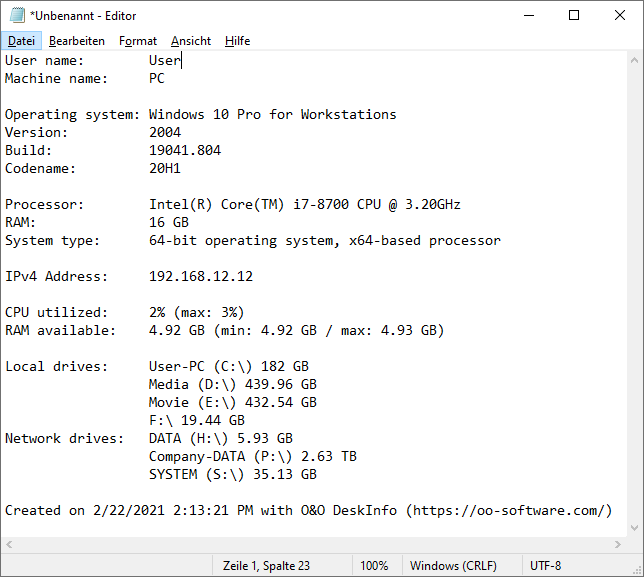
Task: Click the horizontal scrollbar right arrow
Action: pos(618,545)
